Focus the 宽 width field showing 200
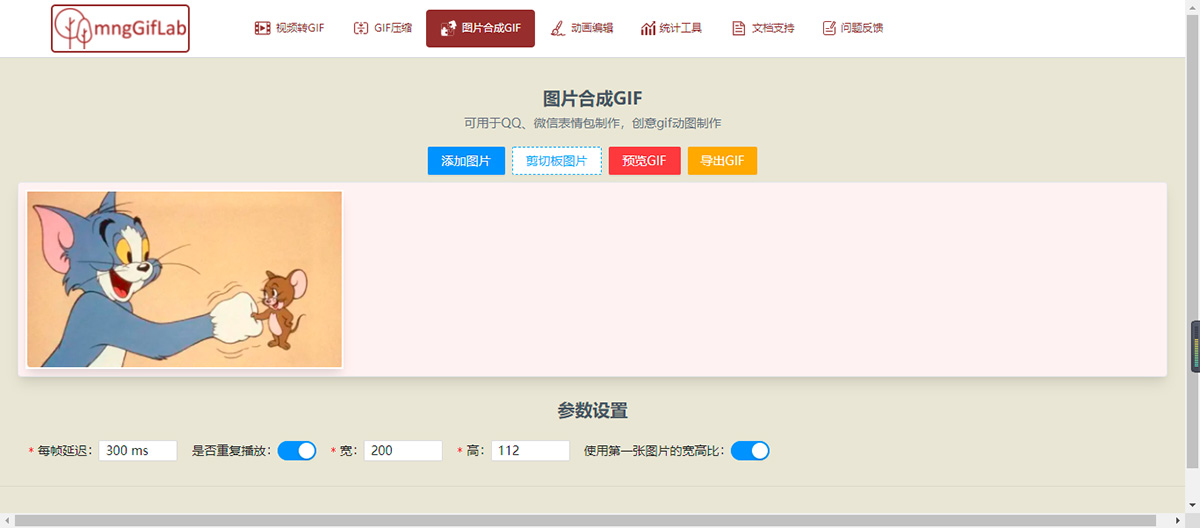Screen dimensions: 1200x528 (x=403, y=451)
